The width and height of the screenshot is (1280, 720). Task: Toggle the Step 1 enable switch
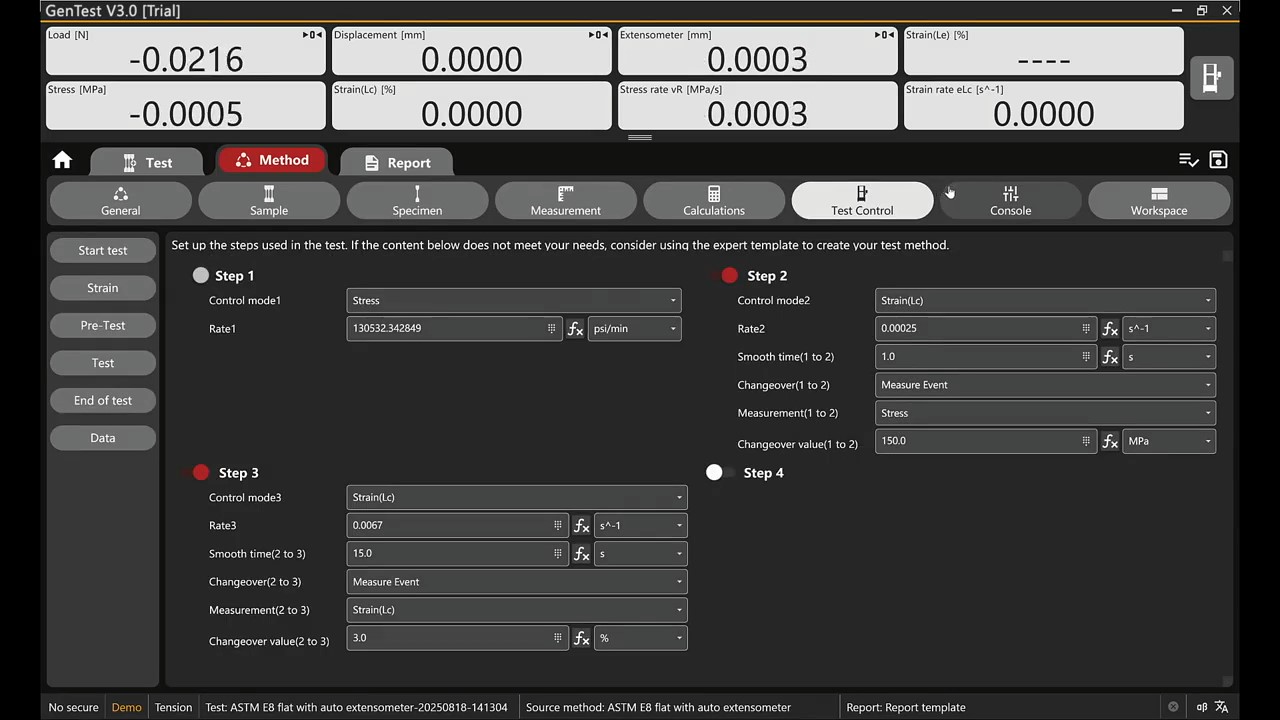coord(202,276)
